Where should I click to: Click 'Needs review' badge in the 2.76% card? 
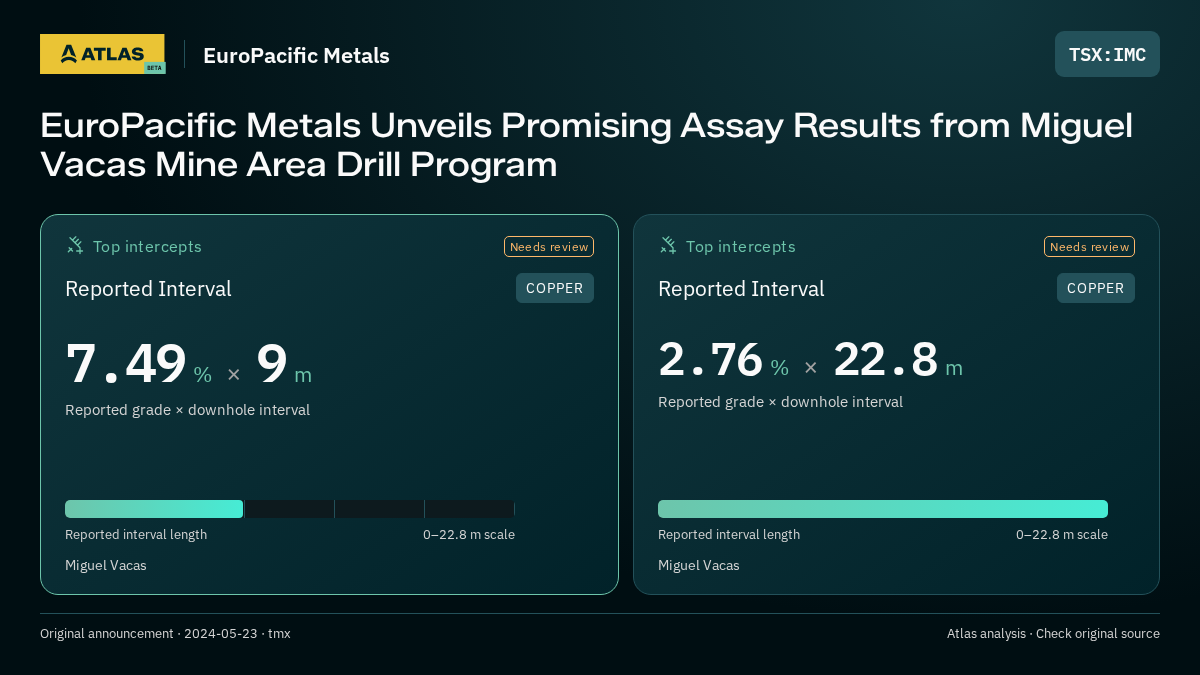tap(1089, 247)
